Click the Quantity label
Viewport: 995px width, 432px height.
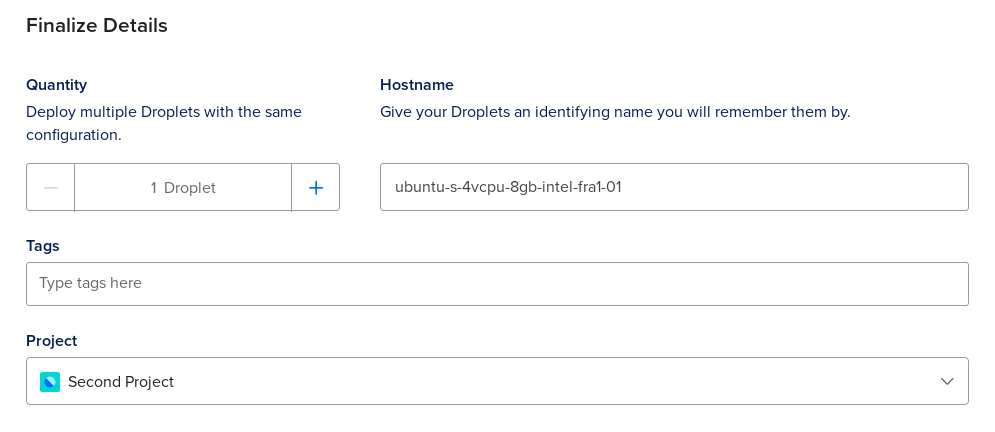pyautogui.click(x=56, y=85)
